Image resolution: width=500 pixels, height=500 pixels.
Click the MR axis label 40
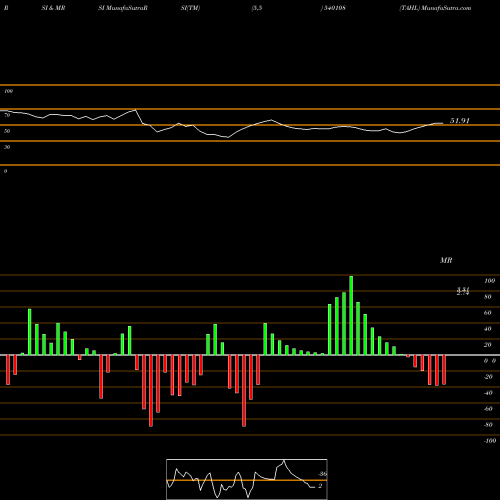pos(487,329)
